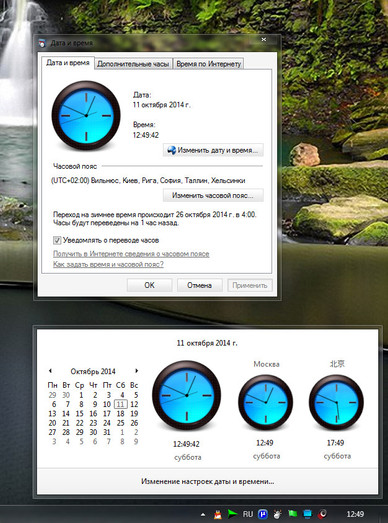388x523 pixels.
Task: Choose date 23 in the calendar
Action: point(93,423)
